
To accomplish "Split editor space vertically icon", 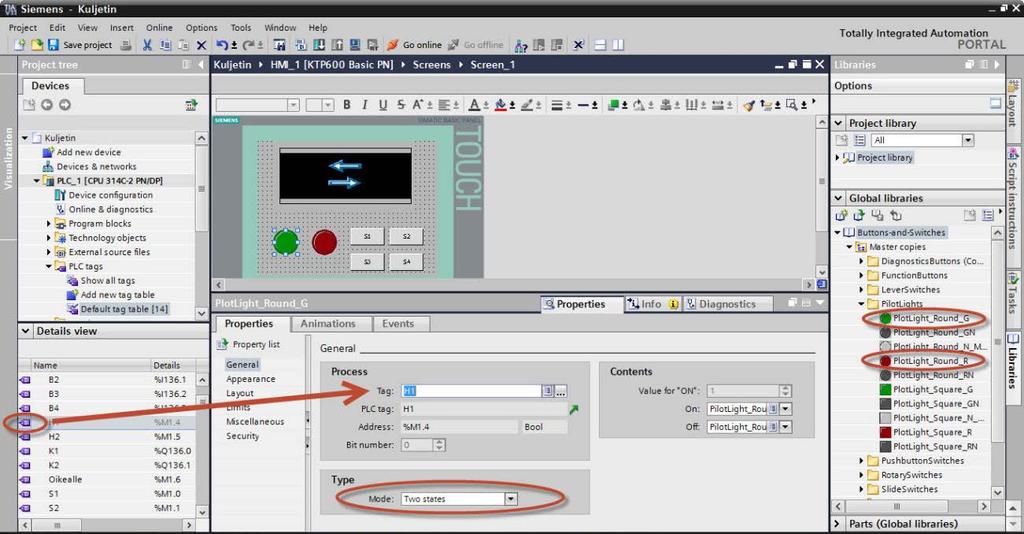I will tap(618, 45).
